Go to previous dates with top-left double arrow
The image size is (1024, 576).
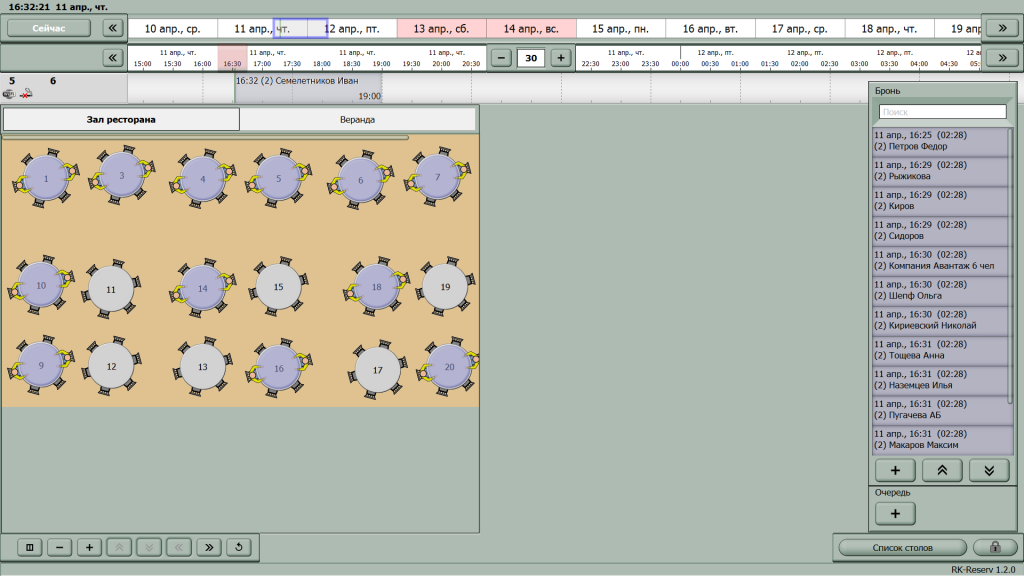coord(112,28)
